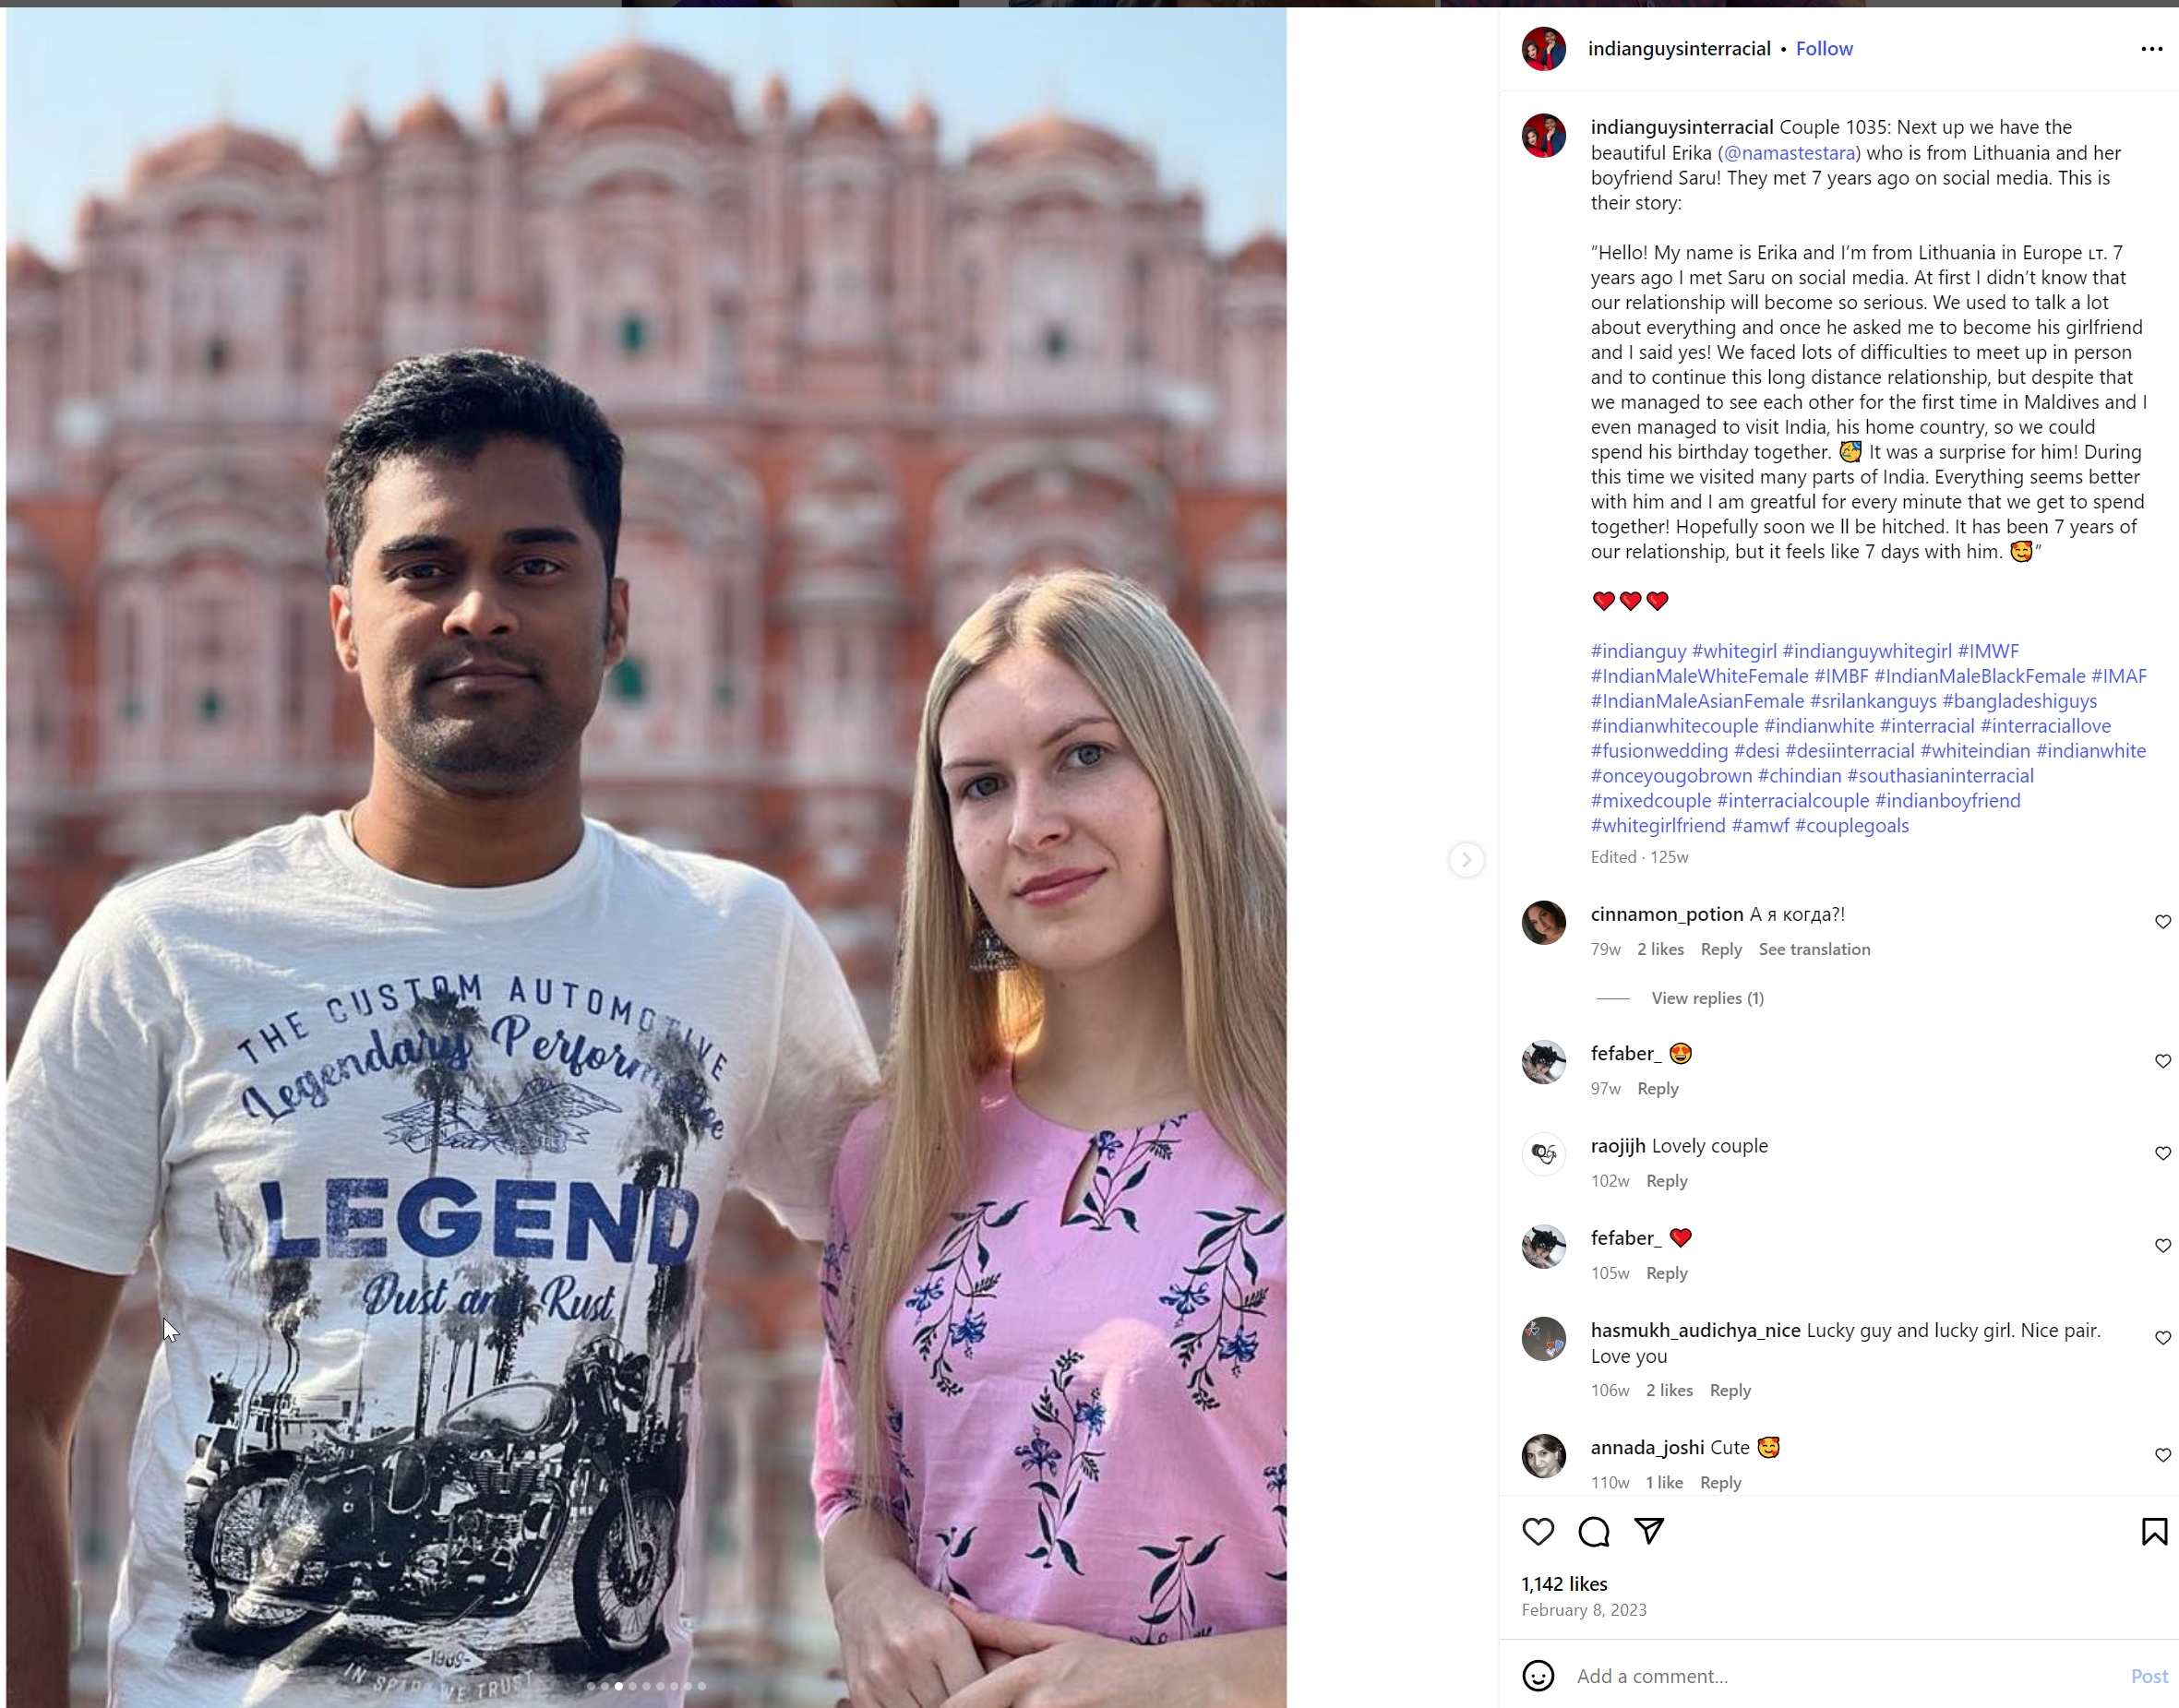Open the three-dot more options menu
The height and width of the screenshot is (1708, 2179).
click(2151, 49)
